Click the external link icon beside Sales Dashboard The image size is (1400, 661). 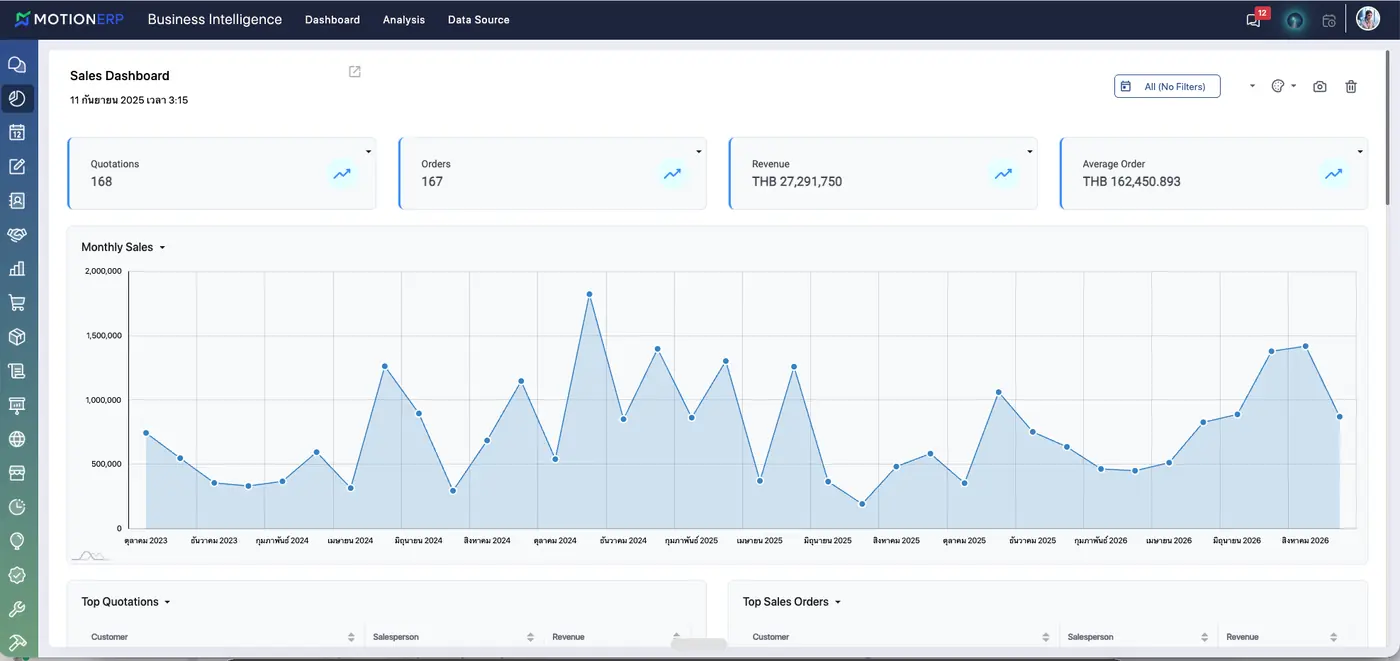354,71
